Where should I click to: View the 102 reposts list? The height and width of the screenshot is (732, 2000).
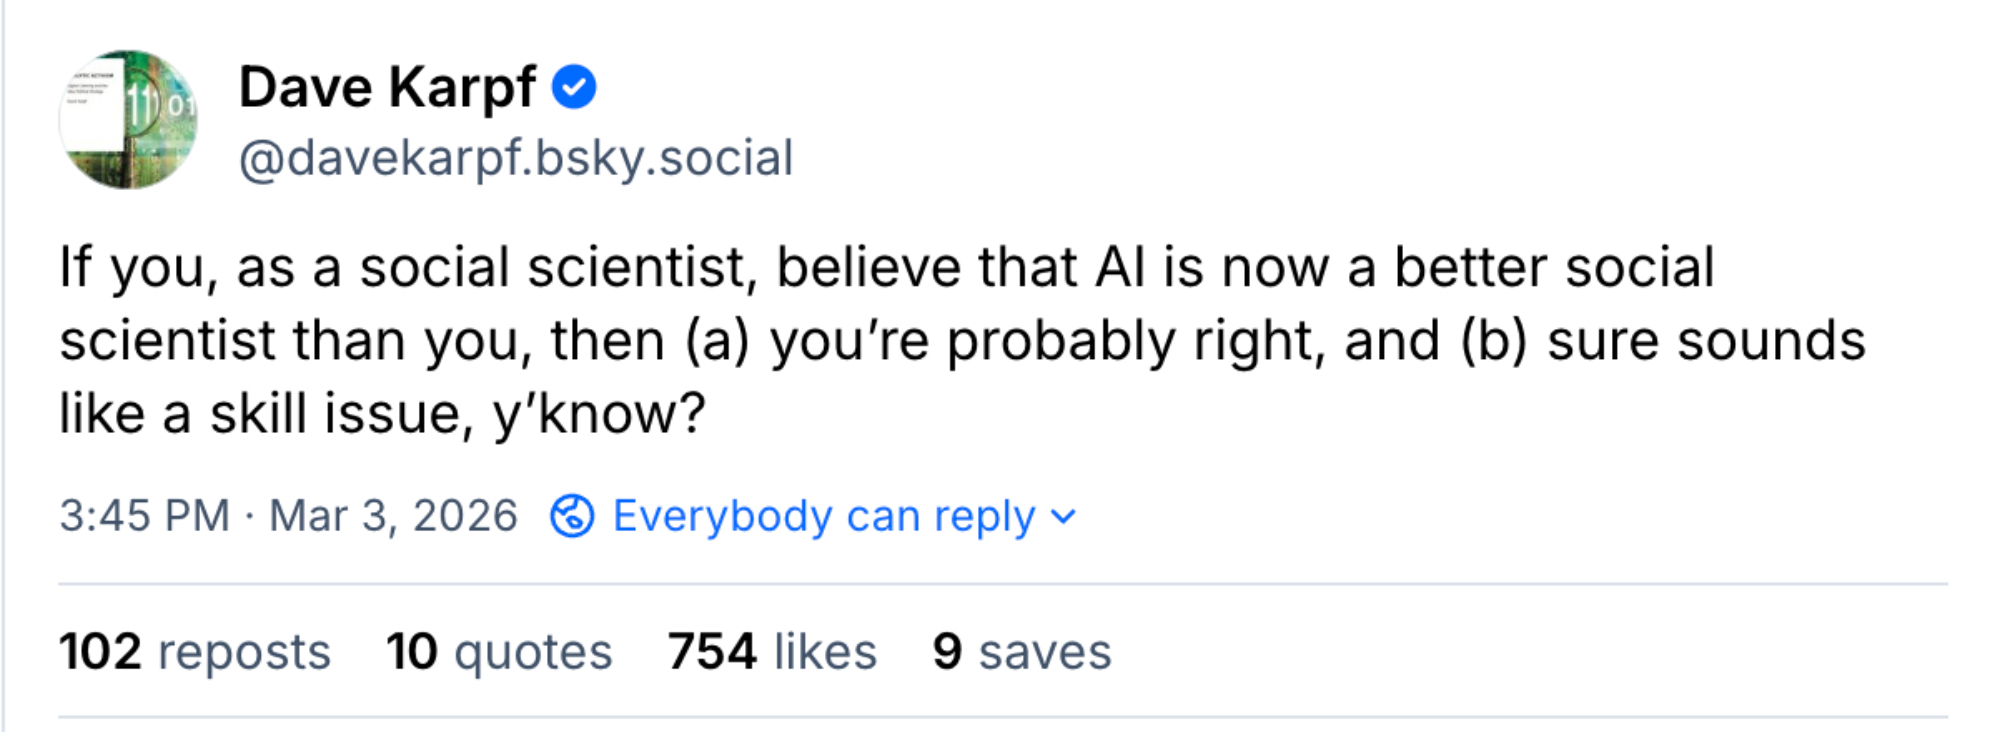coord(194,652)
